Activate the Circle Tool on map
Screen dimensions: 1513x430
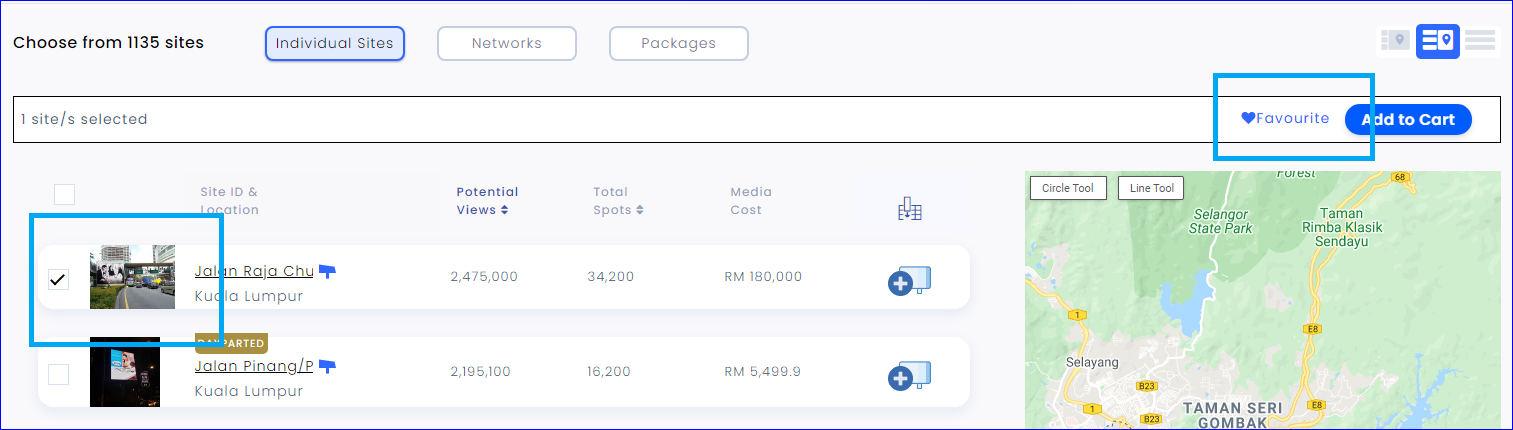click(1068, 188)
